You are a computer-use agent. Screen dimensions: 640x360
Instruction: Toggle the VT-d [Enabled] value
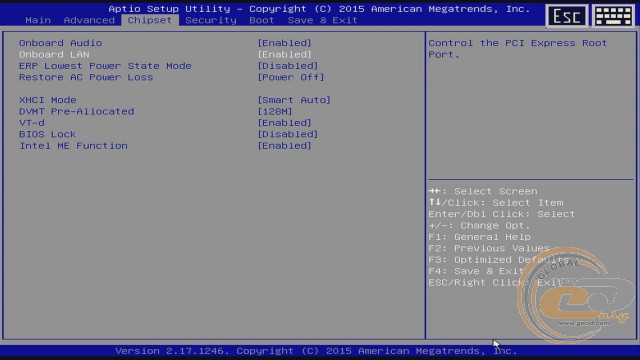(x=284, y=123)
